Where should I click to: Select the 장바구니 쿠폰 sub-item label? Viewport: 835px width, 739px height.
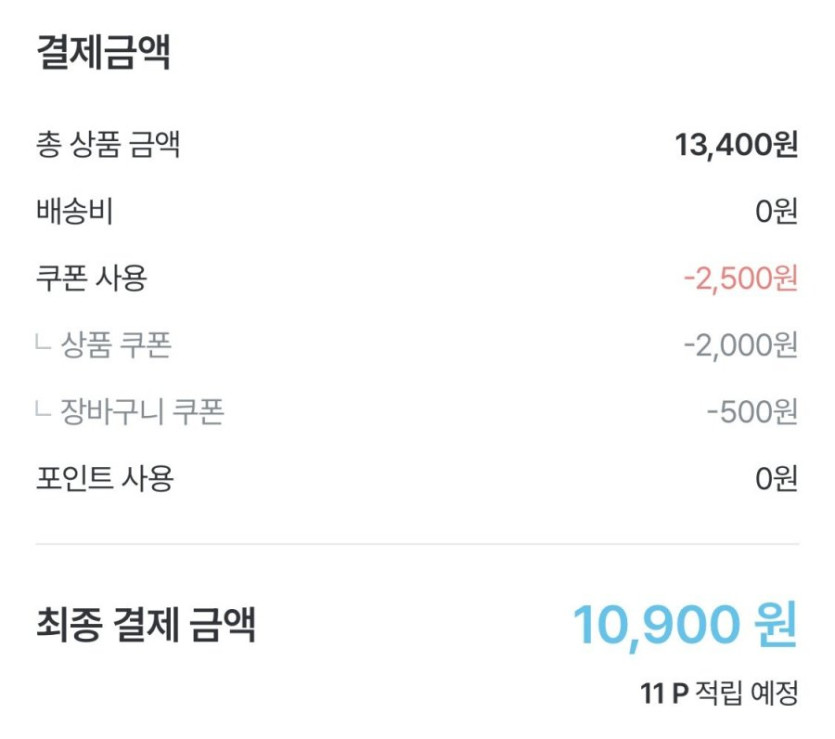point(142,411)
